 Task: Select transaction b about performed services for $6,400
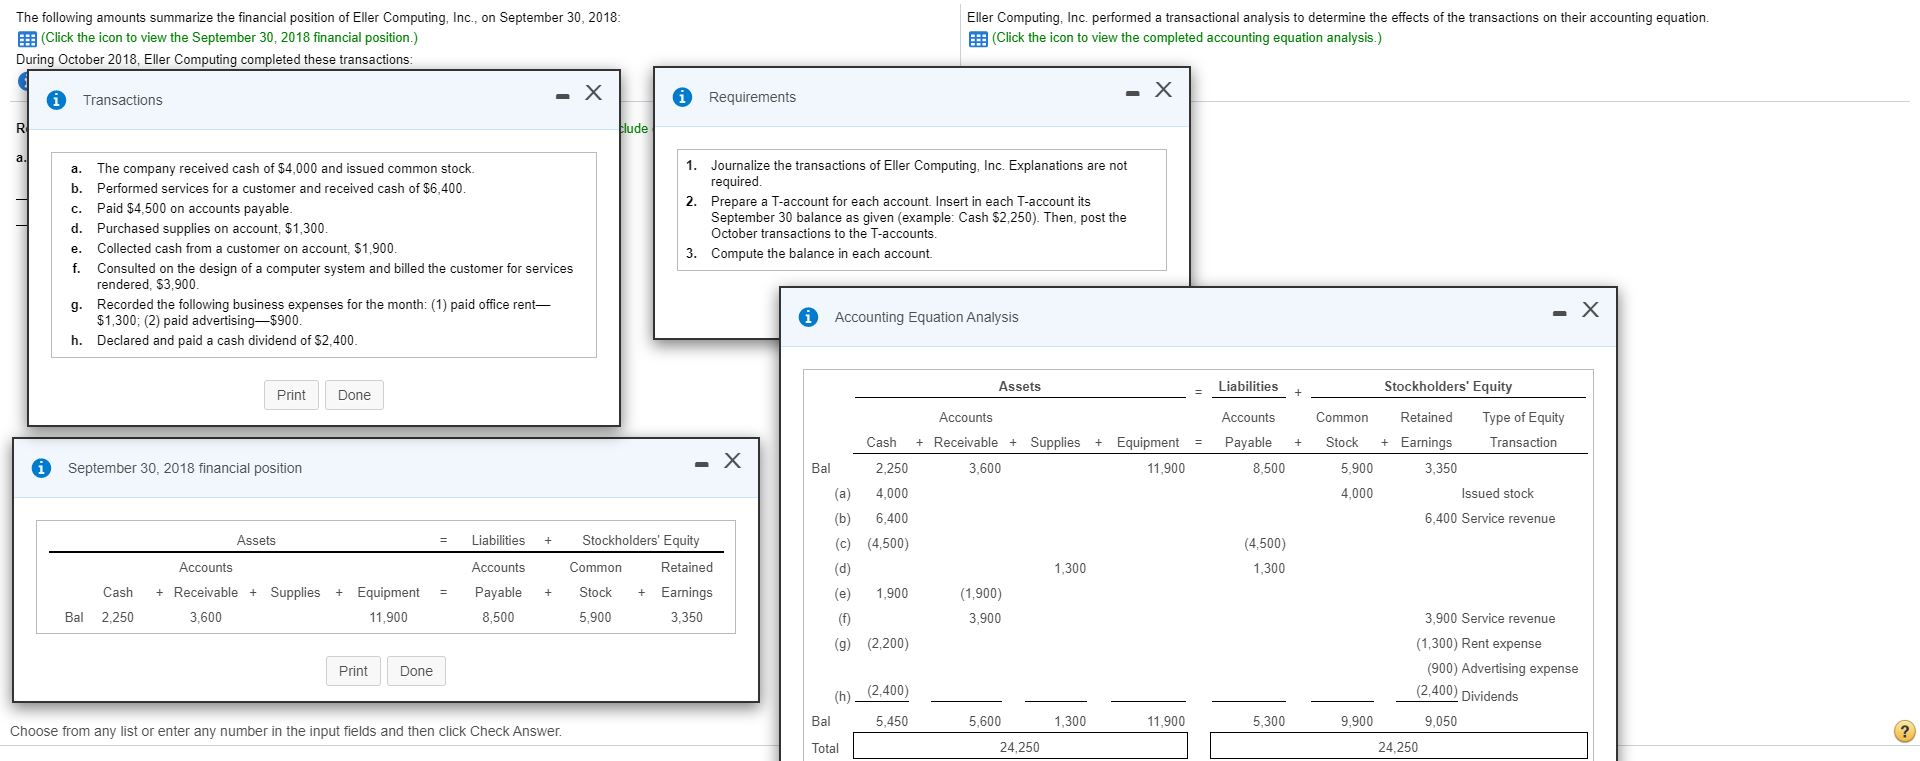(x=281, y=189)
